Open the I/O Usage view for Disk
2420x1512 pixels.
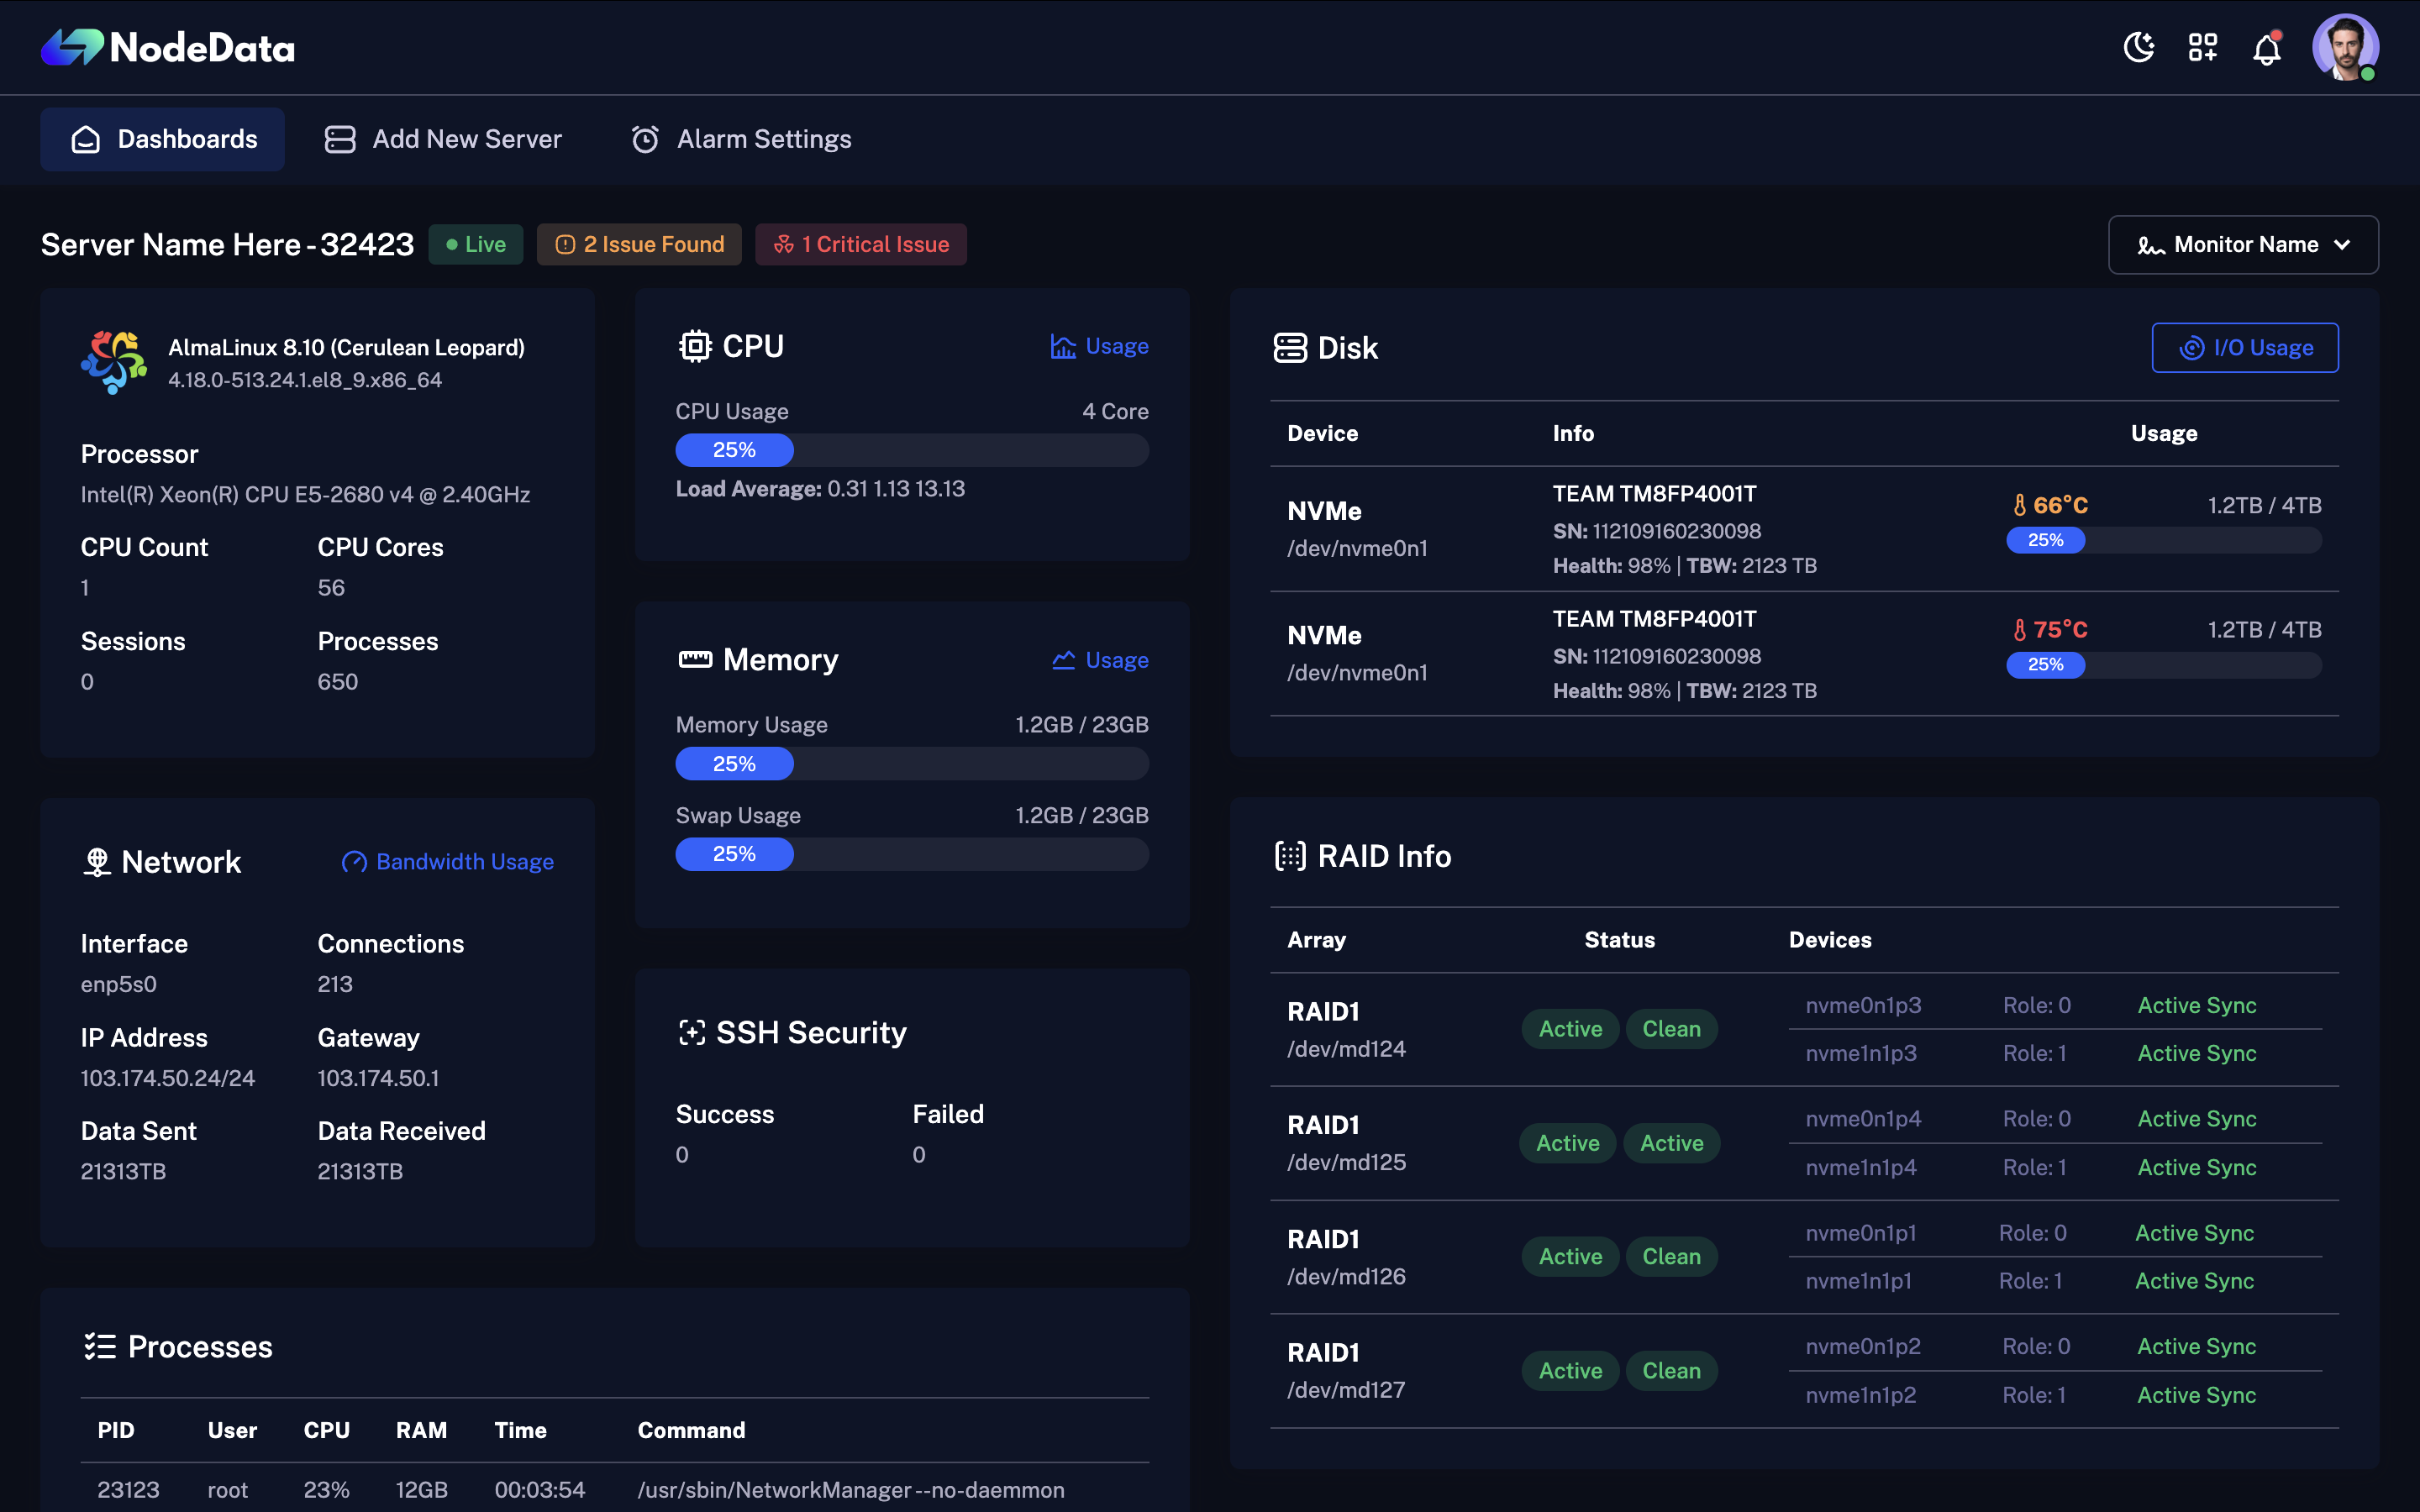[2245, 347]
